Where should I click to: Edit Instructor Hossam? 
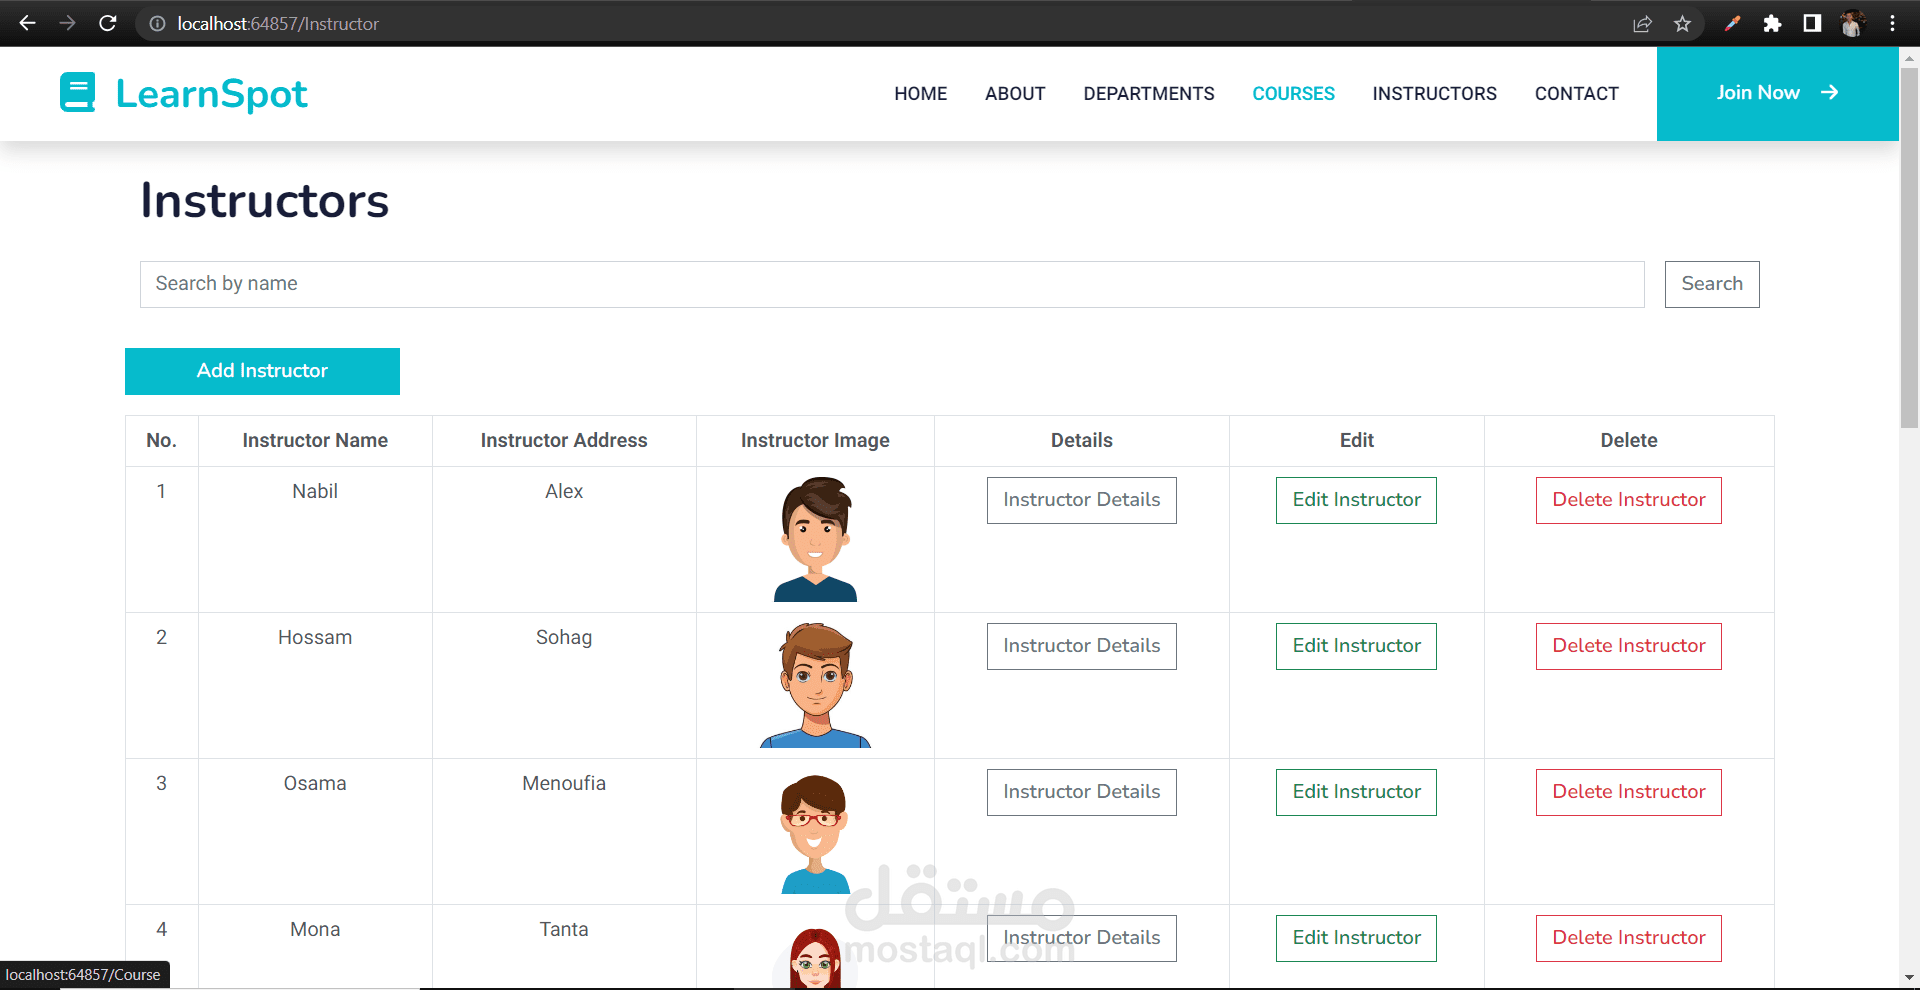click(1356, 646)
